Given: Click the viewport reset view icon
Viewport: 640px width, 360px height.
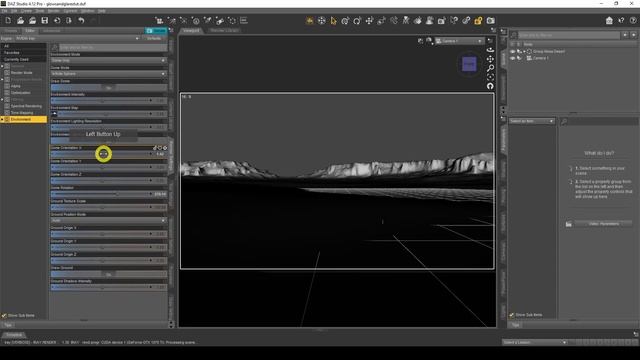Looking at the screenshot, I should pyautogui.click(x=490, y=86).
